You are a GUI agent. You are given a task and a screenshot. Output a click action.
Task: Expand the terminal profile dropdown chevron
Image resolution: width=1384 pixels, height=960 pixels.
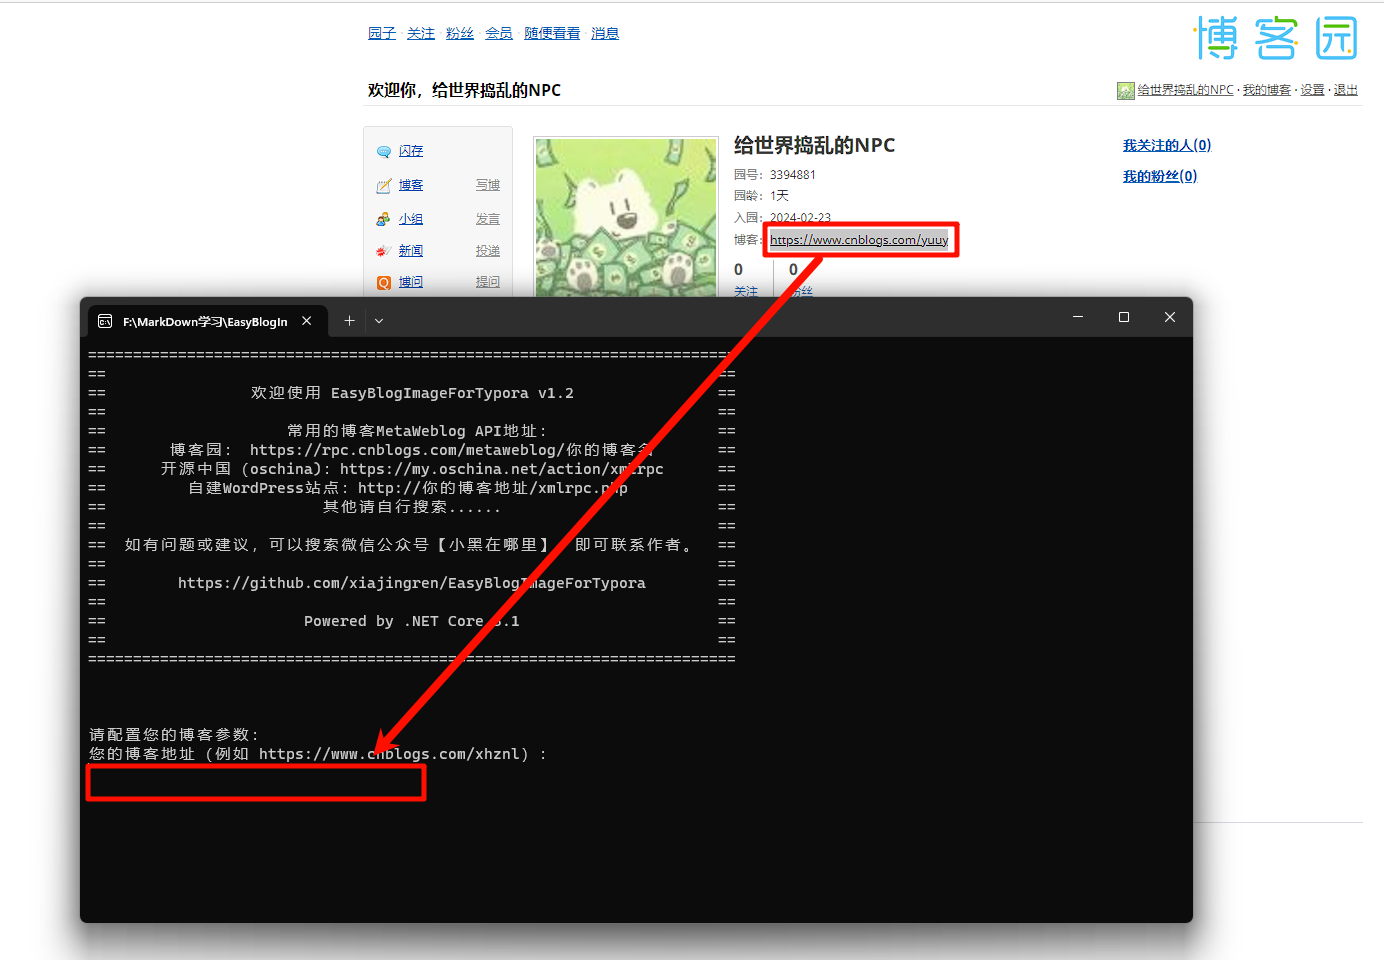tap(379, 321)
